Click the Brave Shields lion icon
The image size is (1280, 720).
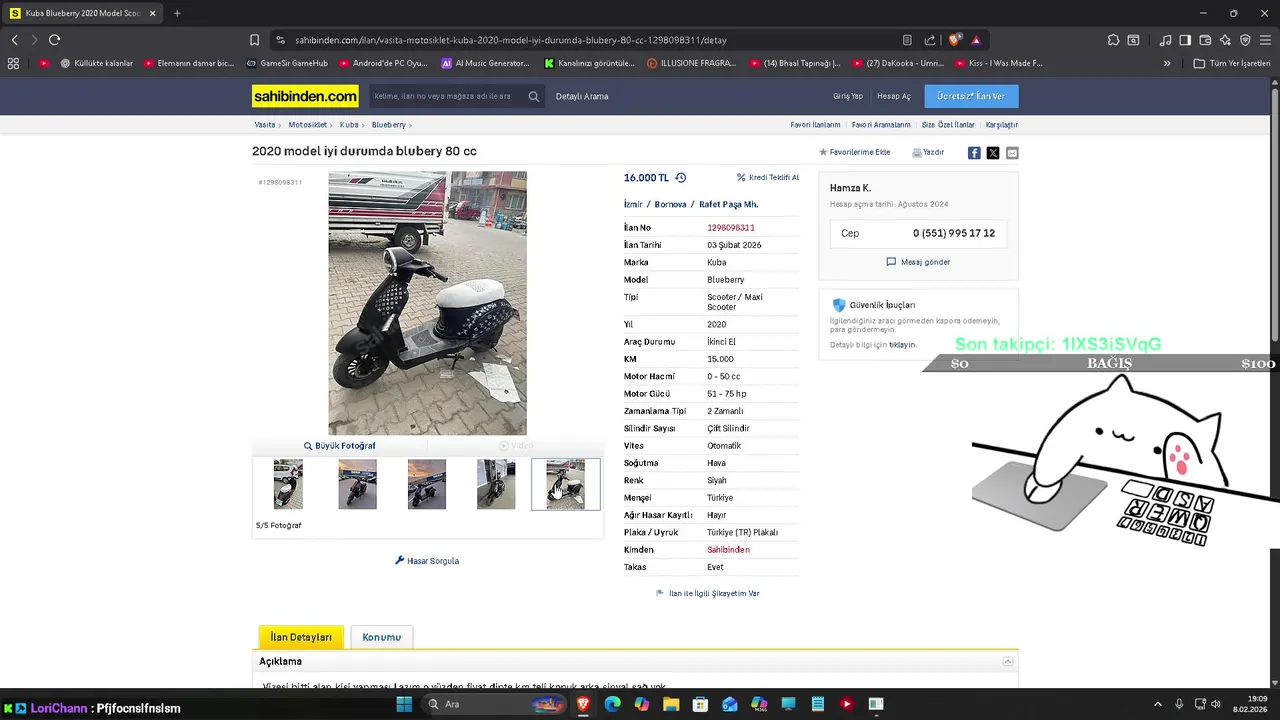coord(954,40)
